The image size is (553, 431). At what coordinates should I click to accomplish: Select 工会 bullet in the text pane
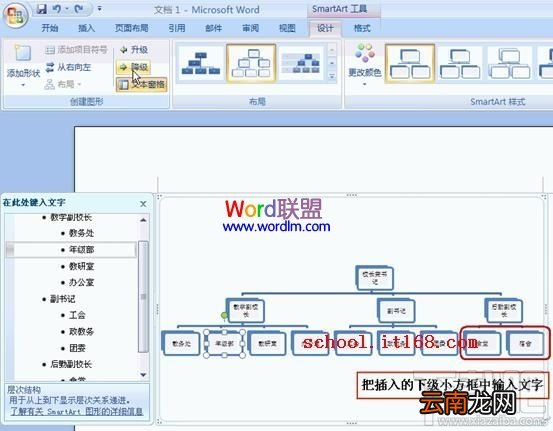pyautogui.click(x=77, y=315)
